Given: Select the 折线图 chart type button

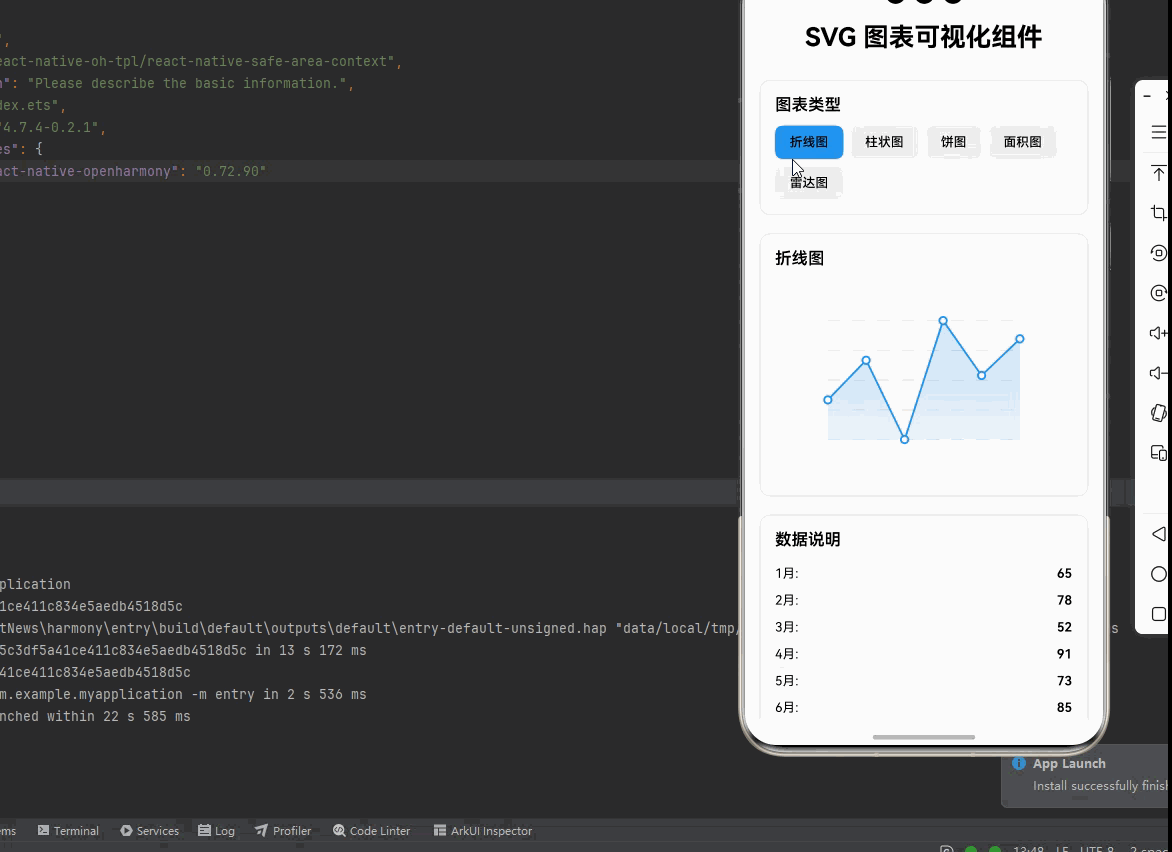Looking at the screenshot, I should [809, 142].
